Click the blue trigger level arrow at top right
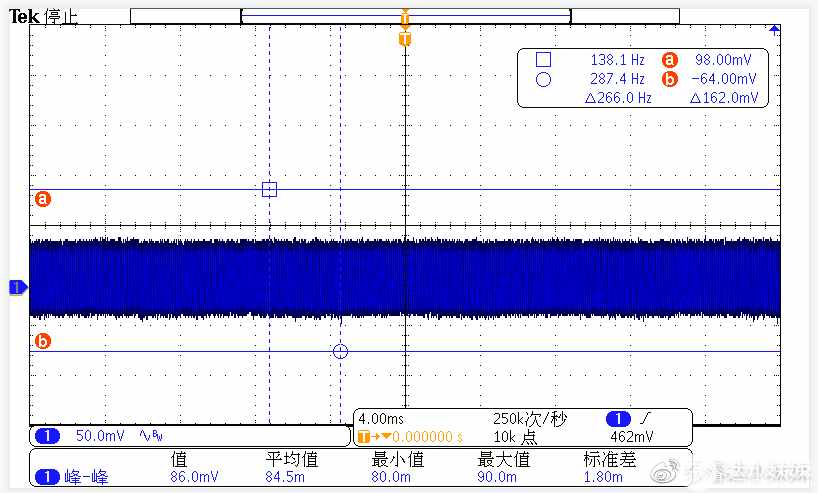818x493 pixels. [x=774, y=30]
